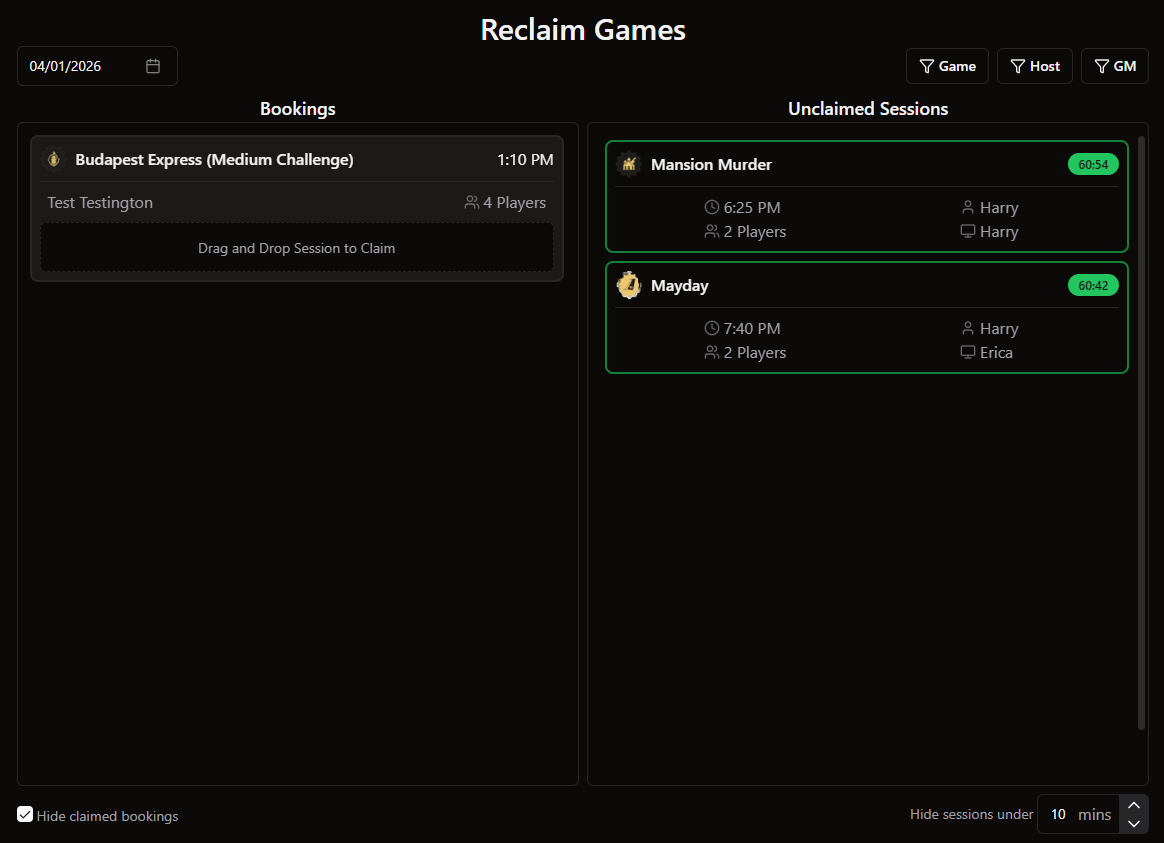Open the GM filter dropdown
The width and height of the screenshot is (1164, 843).
pos(1114,66)
